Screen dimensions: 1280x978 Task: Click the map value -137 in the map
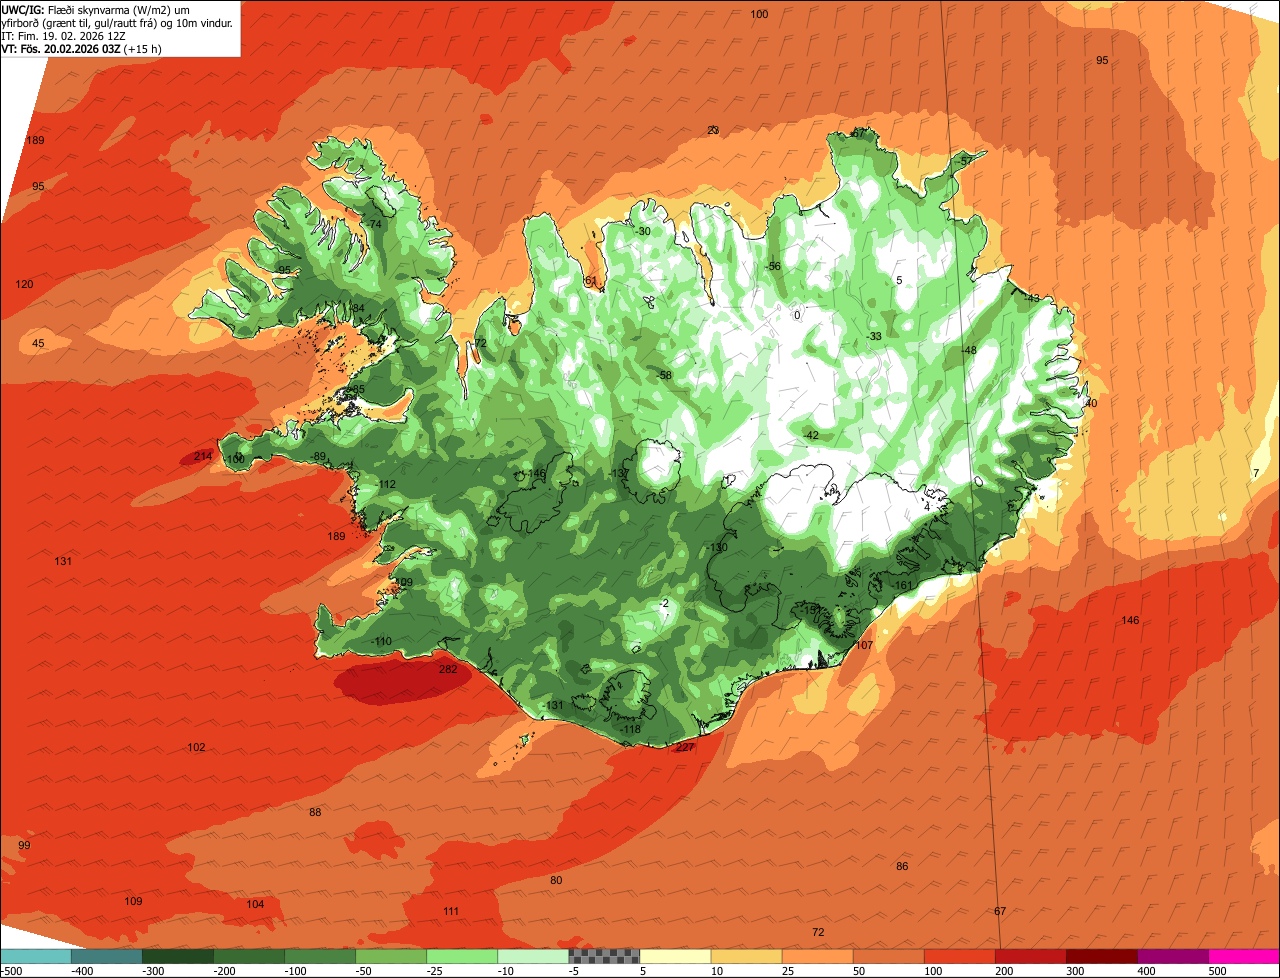pos(617,473)
